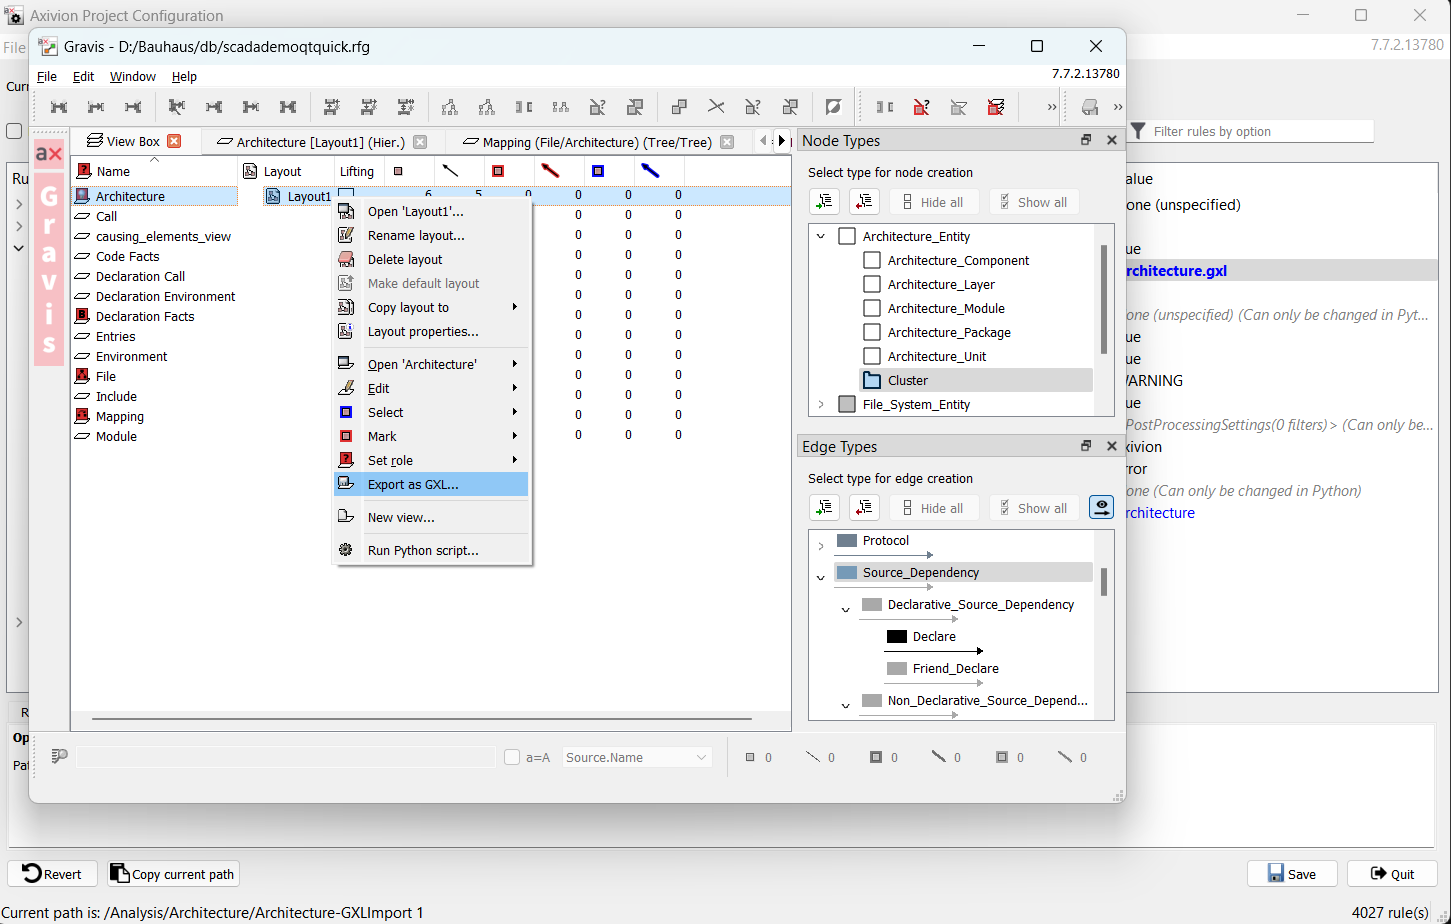The width and height of the screenshot is (1451, 924).
Task: Click the Copy current path button
Action: [x=174, y=873]
